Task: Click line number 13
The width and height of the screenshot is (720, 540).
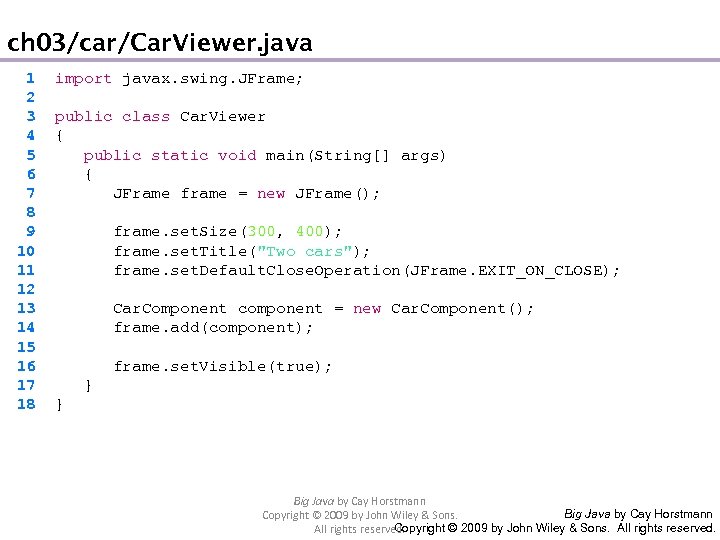Action: point(26,308)
